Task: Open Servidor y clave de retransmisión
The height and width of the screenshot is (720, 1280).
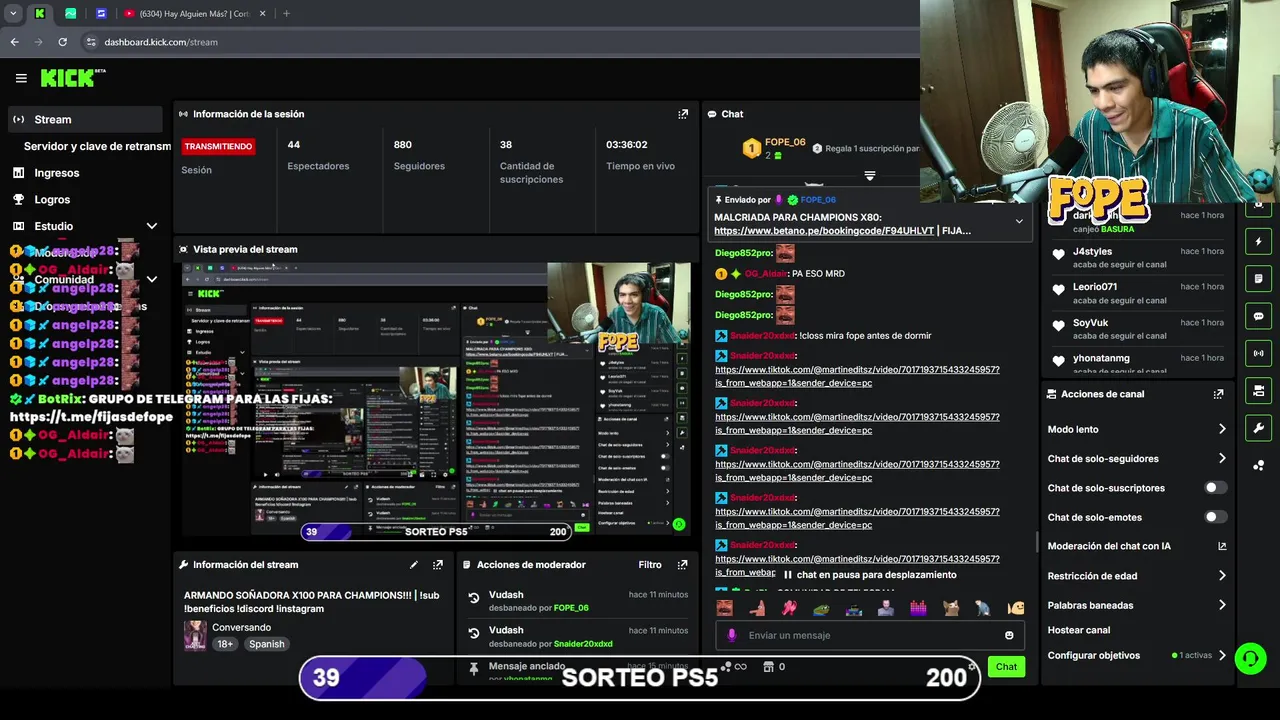Action: (x=97, y=146)
